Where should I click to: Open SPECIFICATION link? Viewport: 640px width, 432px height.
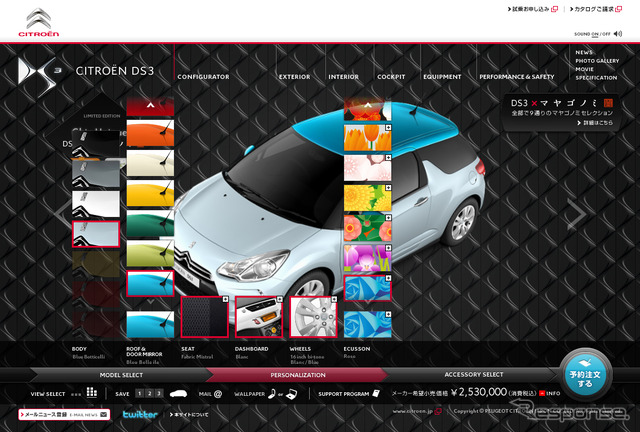(596, 78)
